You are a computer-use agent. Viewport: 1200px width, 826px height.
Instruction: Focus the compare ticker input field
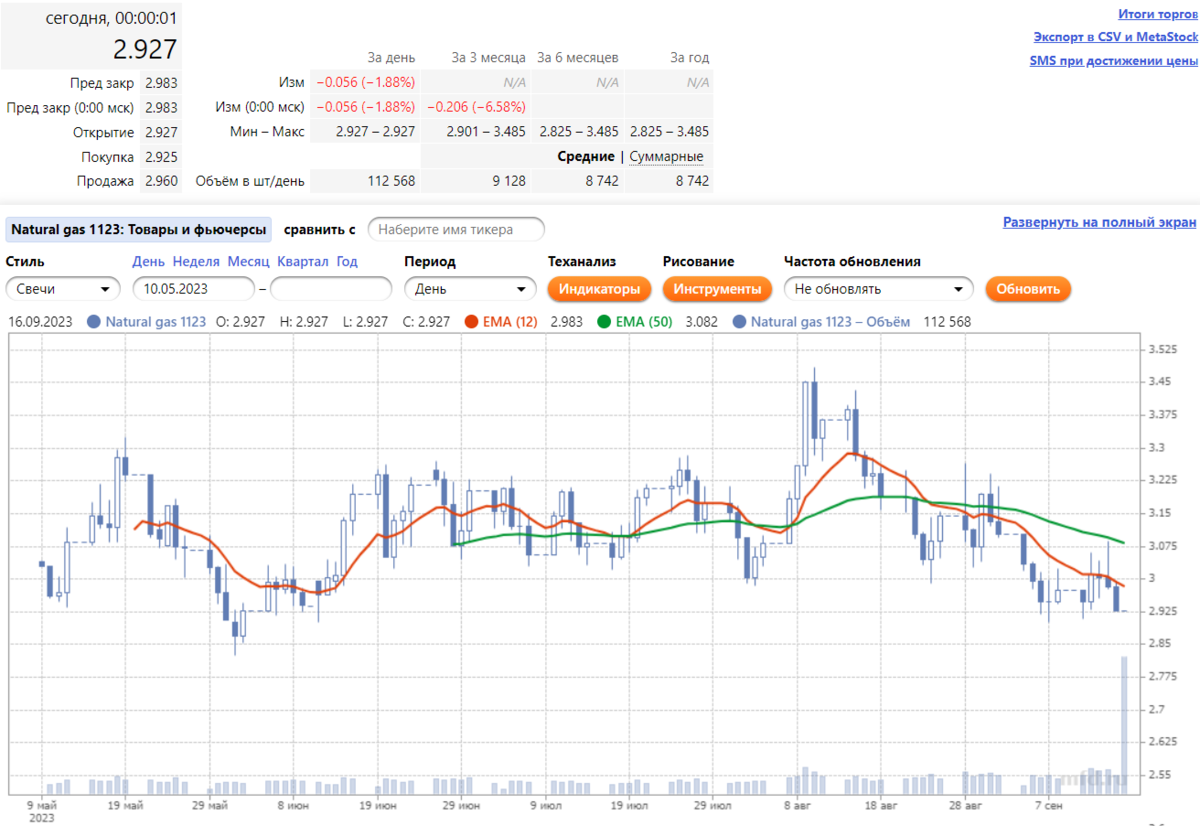(x=456, y=229)
